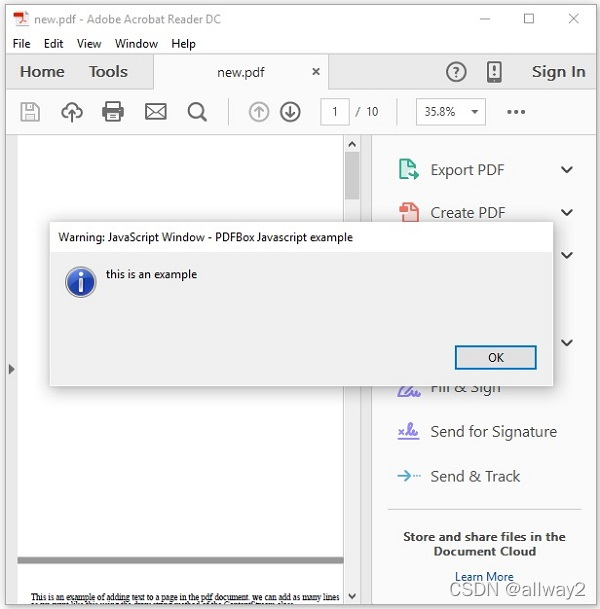Click the Acrobat PDF title bar icon
Screen dimensions: 600x609
pos(21,19)
